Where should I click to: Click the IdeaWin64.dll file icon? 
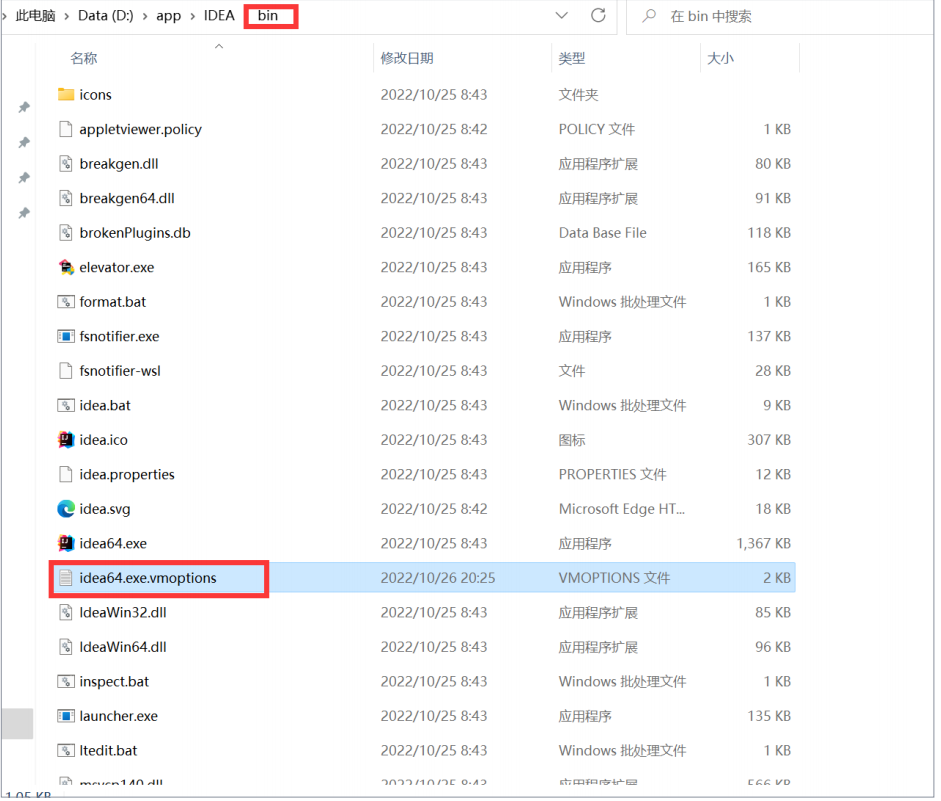coord(65,647)
